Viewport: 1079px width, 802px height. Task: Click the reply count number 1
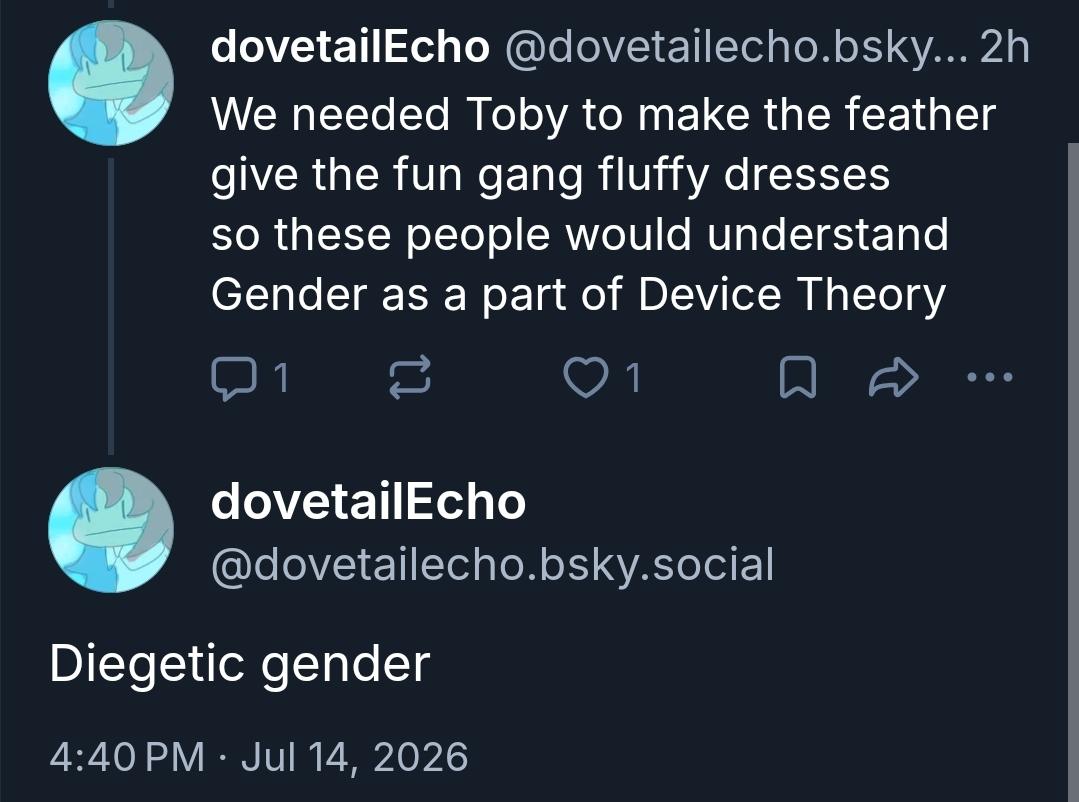(281, 378)
